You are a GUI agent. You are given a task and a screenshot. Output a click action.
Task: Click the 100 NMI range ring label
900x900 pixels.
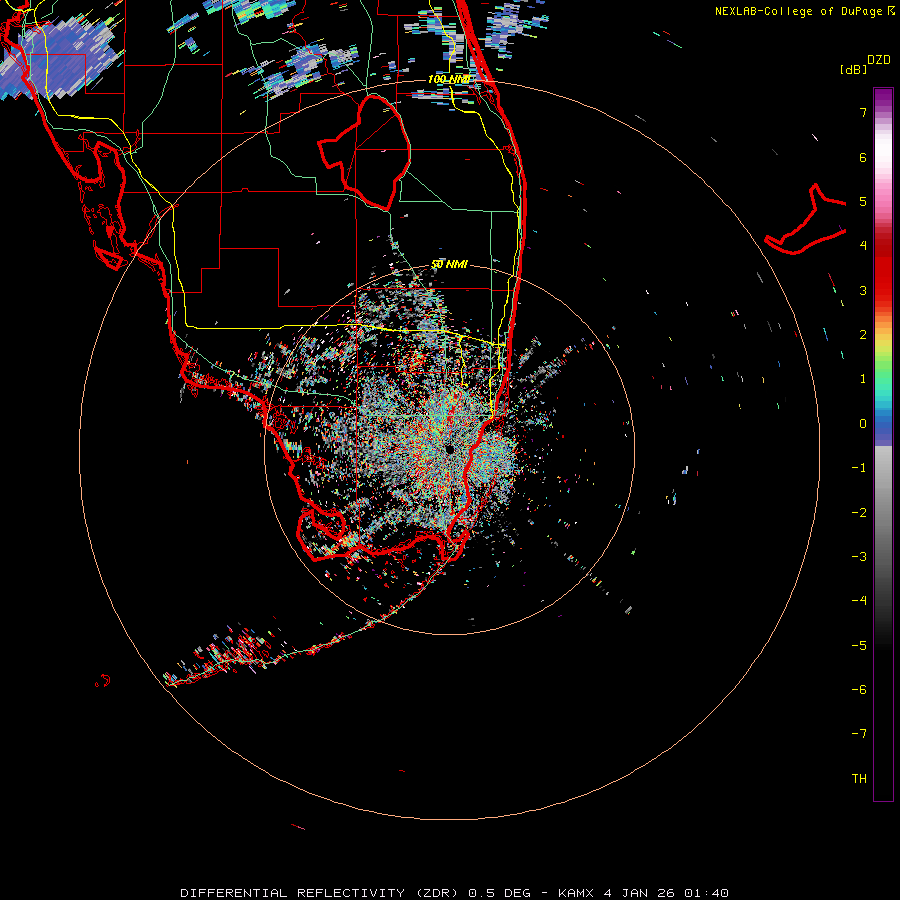point(449,79)
